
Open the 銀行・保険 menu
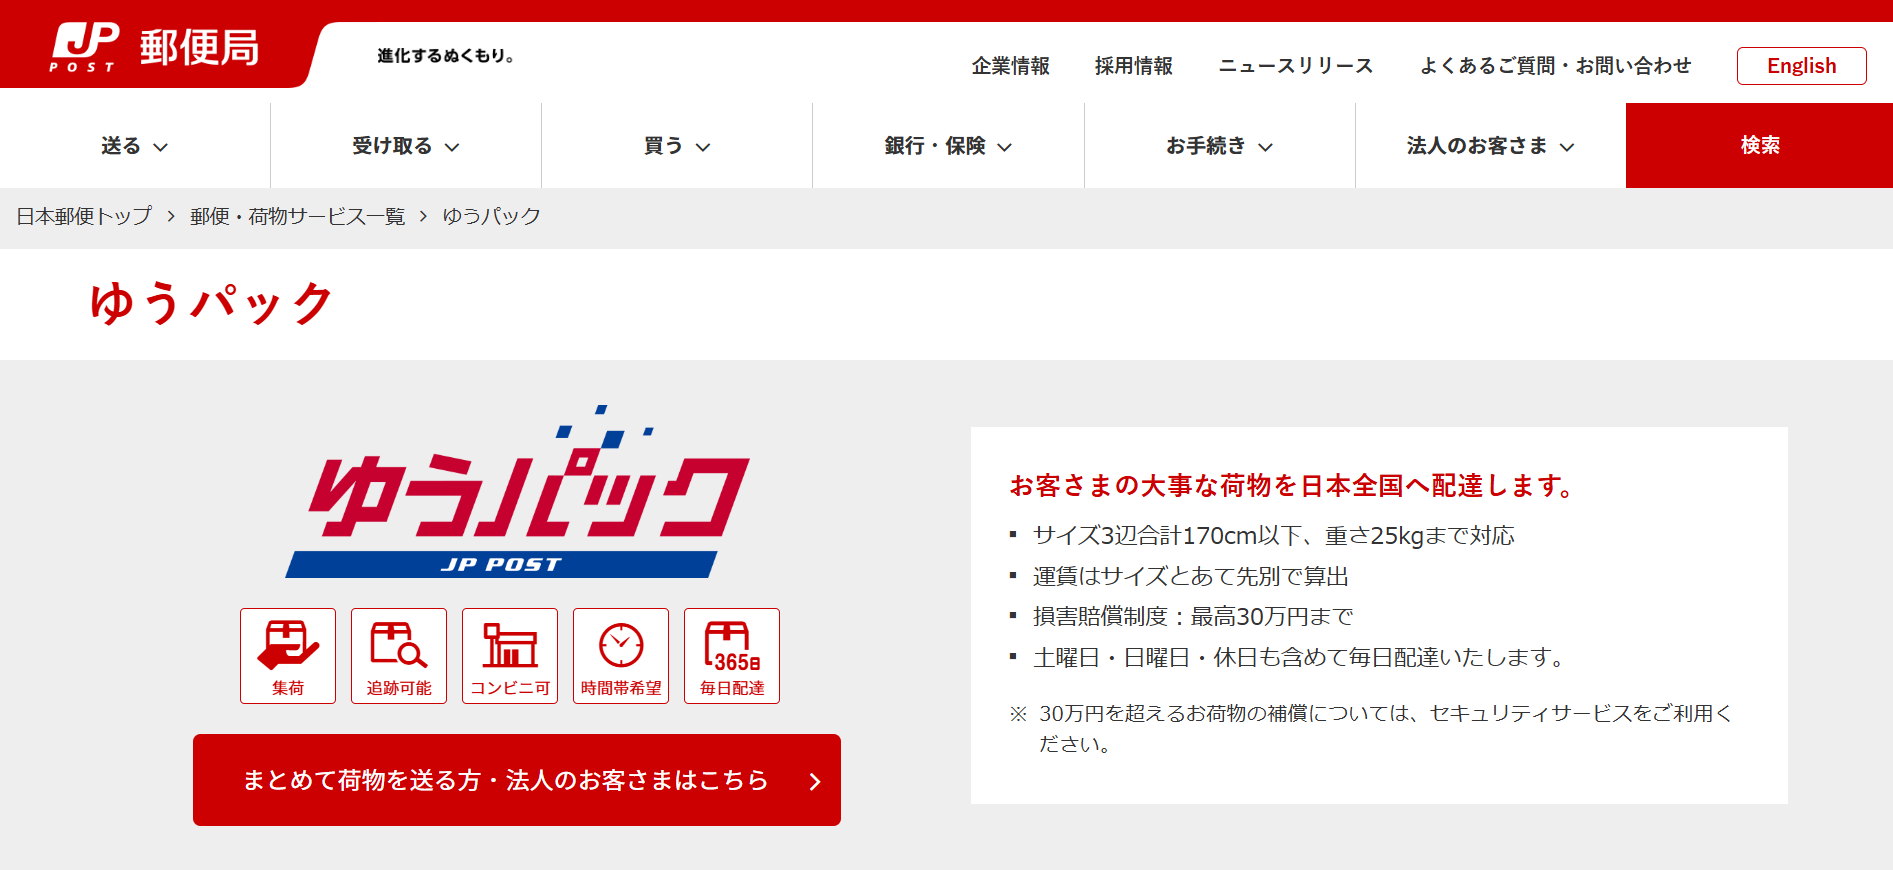pyautogui.click(x=948, y=146)
